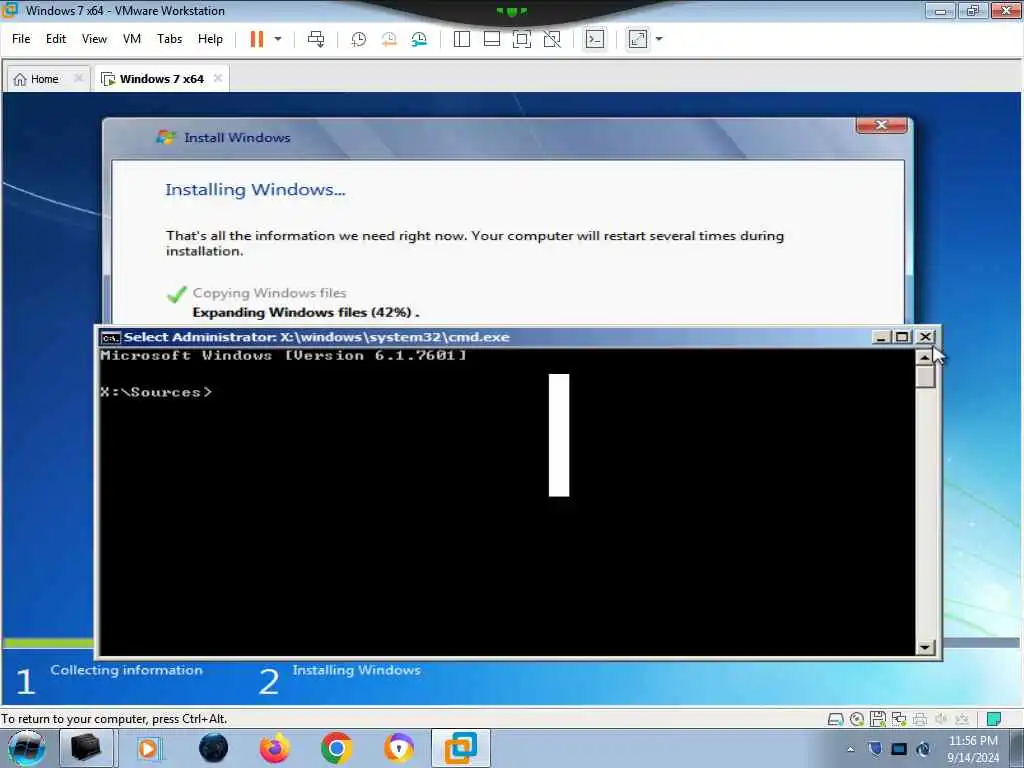Expand the stretch guest dropdown arrow
The height and width of the screenshot is (768, 1024).
tap(659, 39)
